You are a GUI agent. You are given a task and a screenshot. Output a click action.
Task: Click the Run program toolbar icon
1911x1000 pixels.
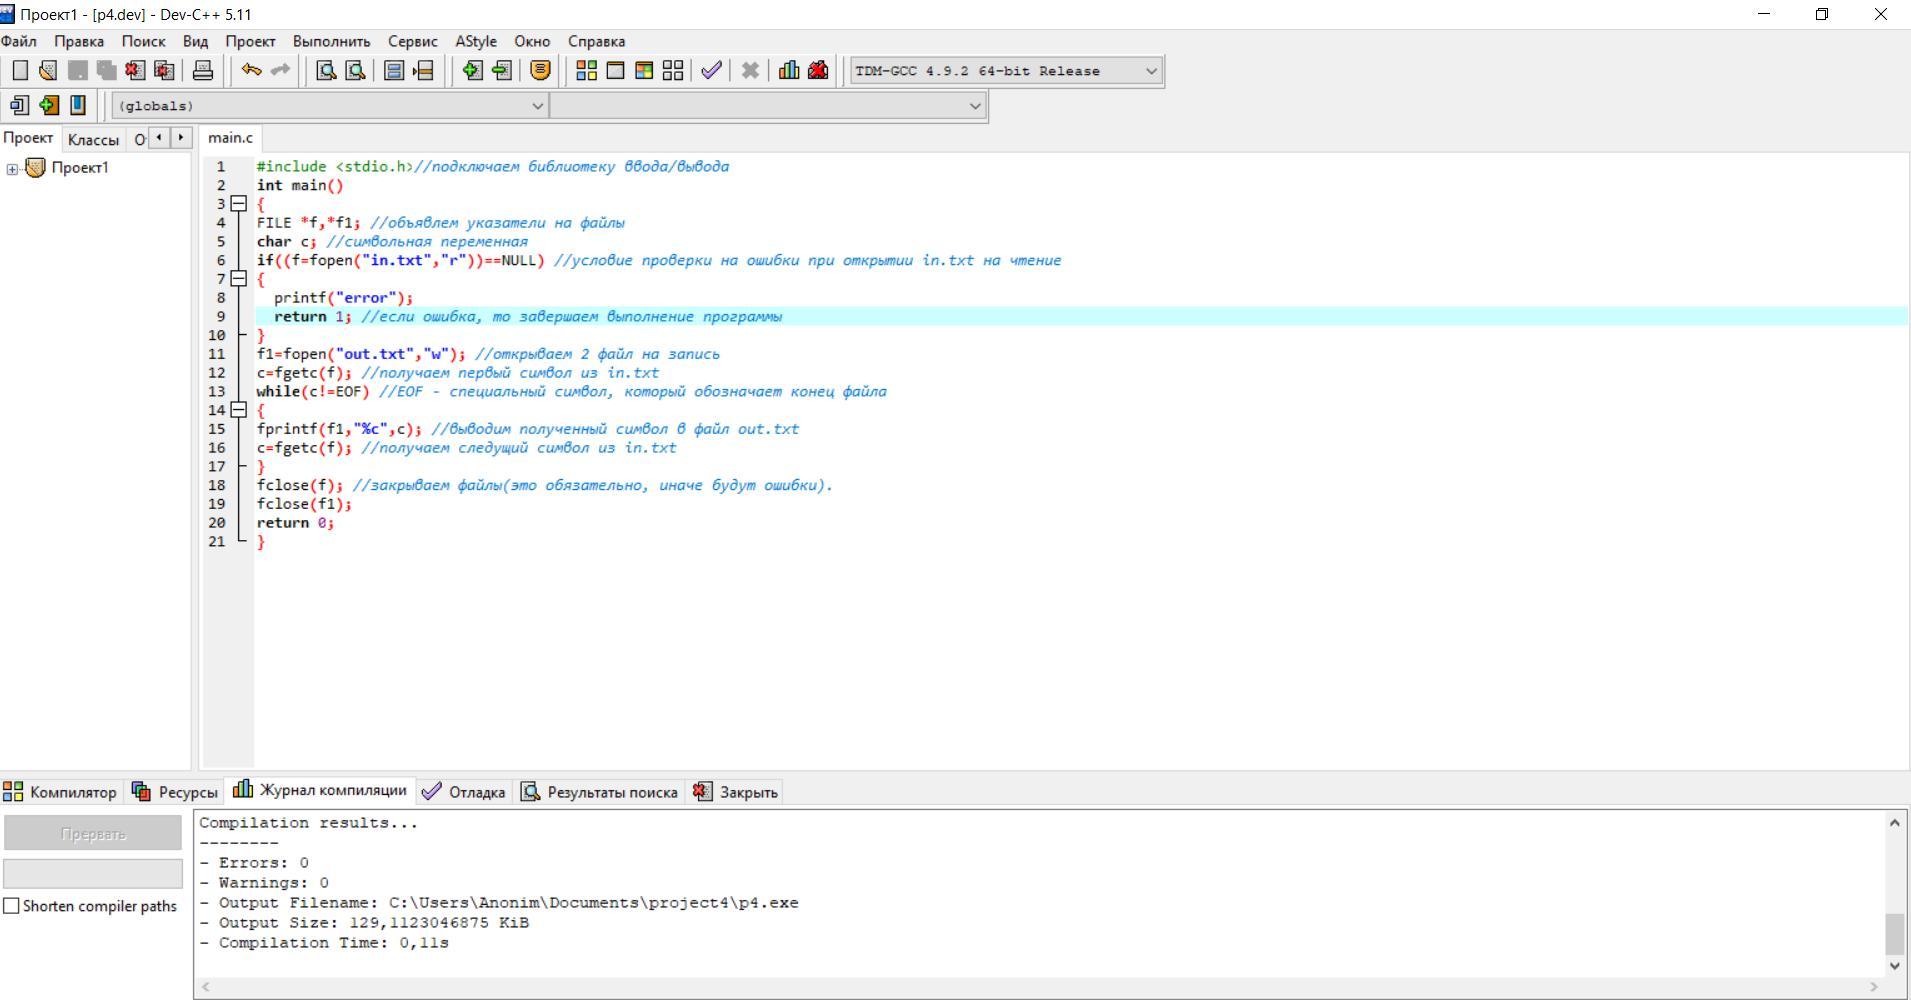pyautogui.click(x=616, y=70)
